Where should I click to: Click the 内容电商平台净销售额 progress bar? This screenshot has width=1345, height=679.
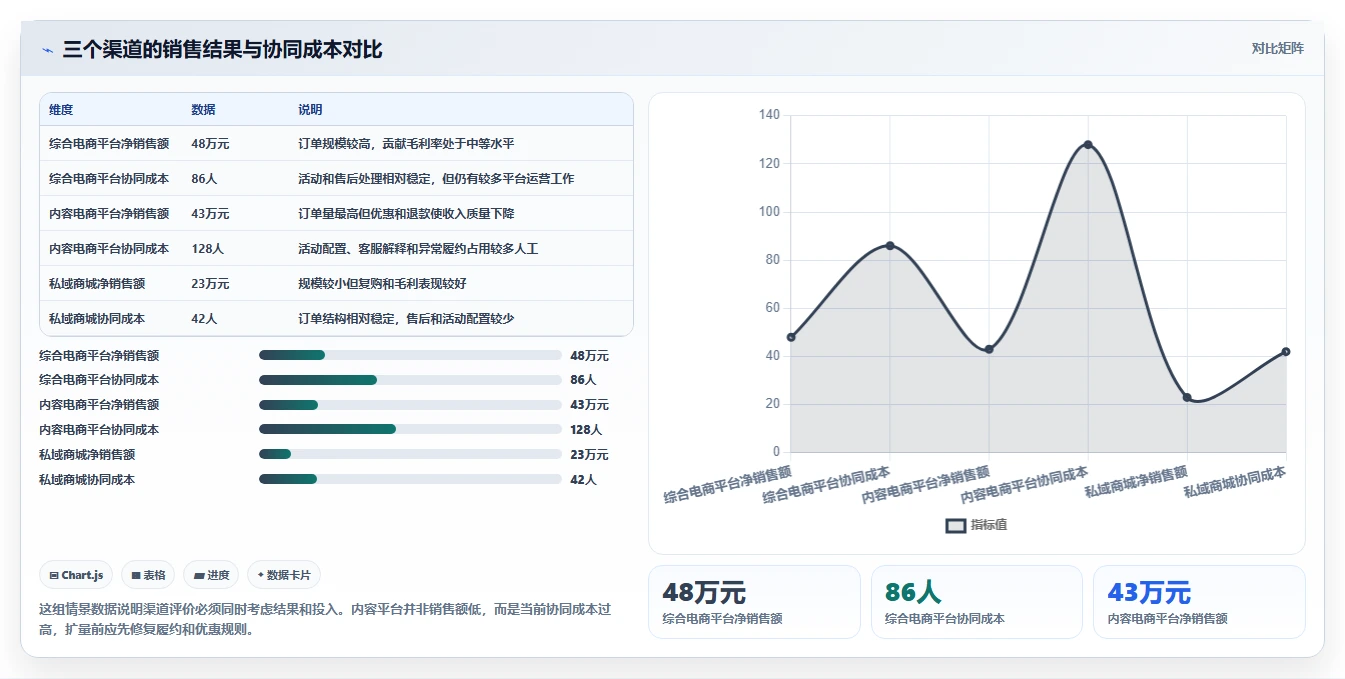tap(410, 405)
